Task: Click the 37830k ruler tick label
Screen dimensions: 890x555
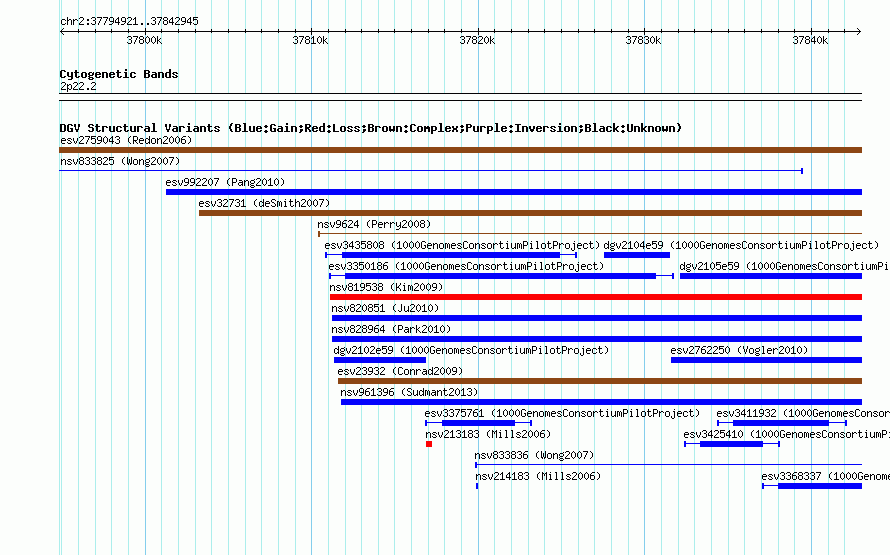Action: [x=644, y=40]
